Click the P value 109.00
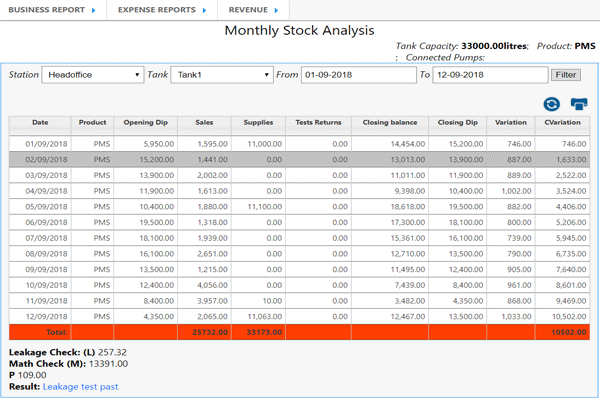Viewport: 600px width, 400px height. click(x=32, y=375)
